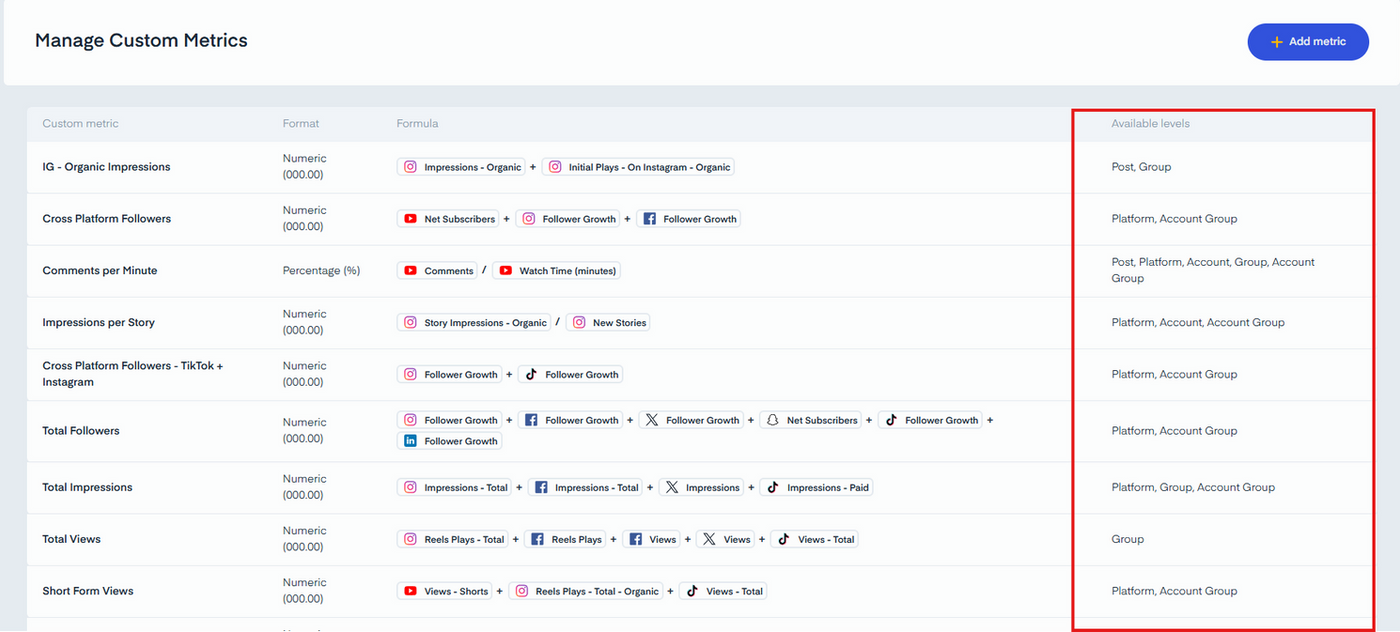Click Facebook icon of Views chip
Viewport: 1400px width, 632px height.
pos(635,539)
